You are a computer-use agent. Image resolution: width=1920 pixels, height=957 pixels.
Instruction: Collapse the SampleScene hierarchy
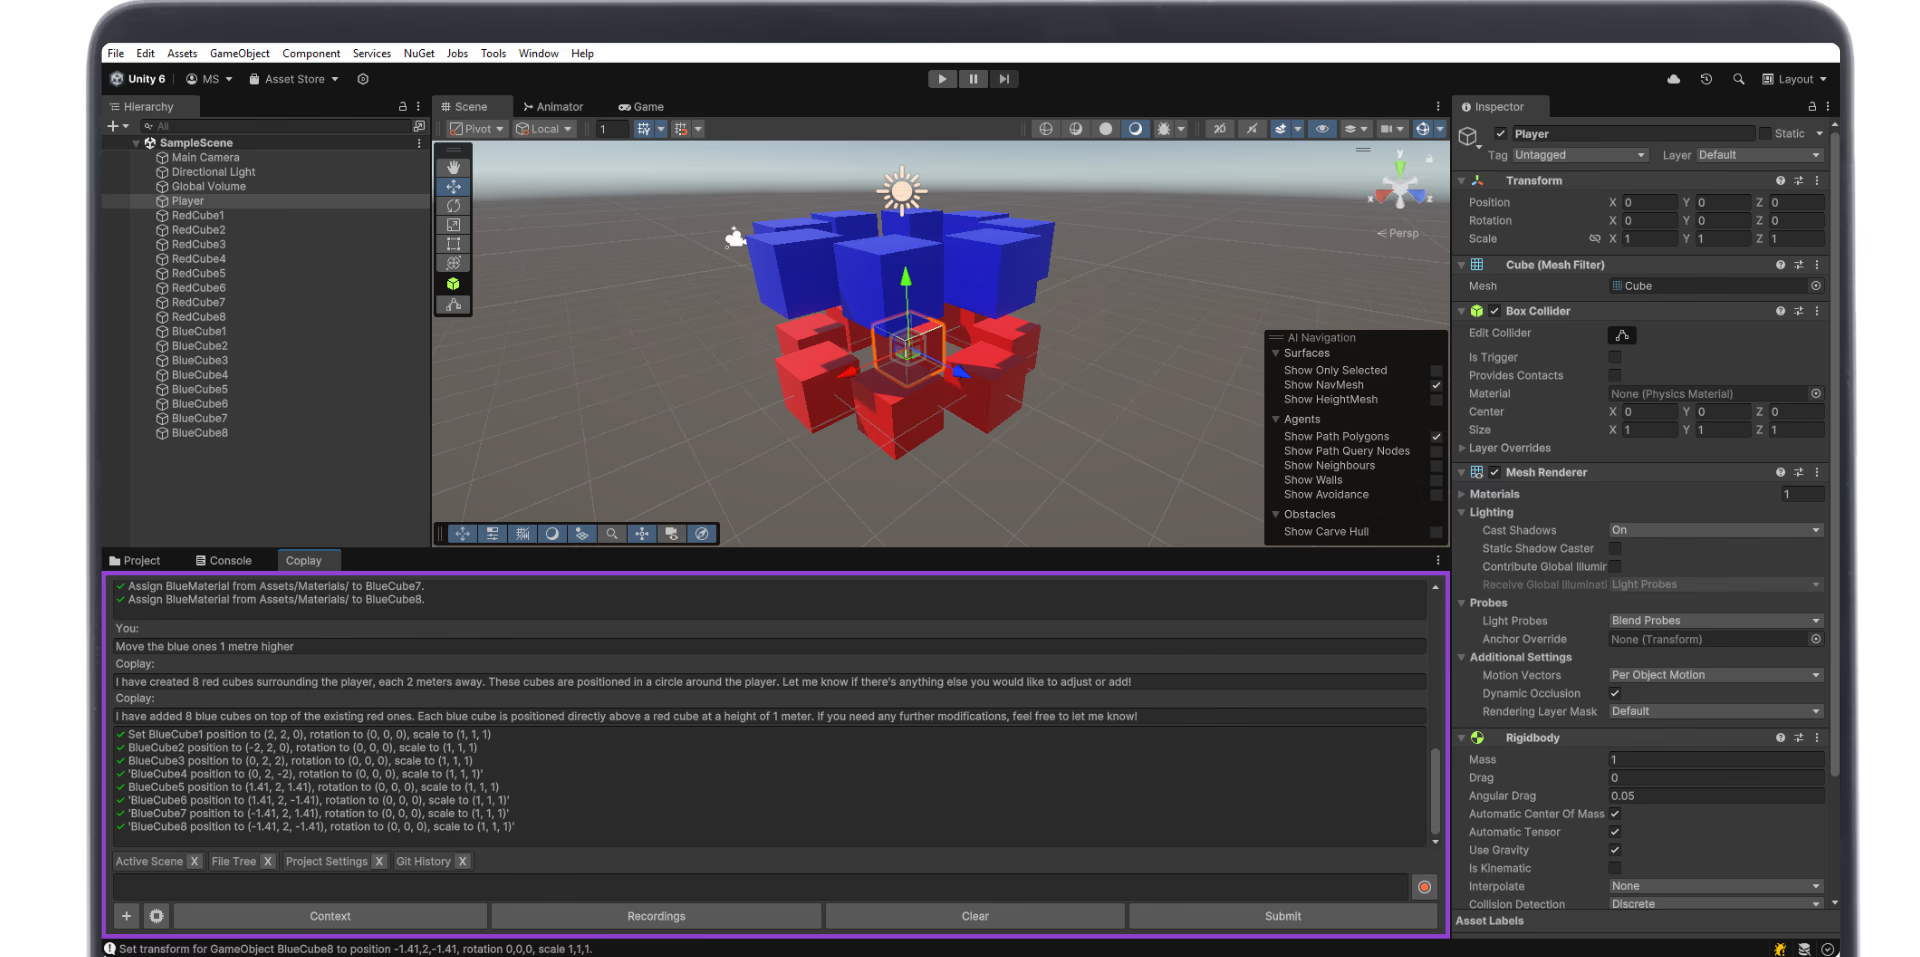coord(136,143)
